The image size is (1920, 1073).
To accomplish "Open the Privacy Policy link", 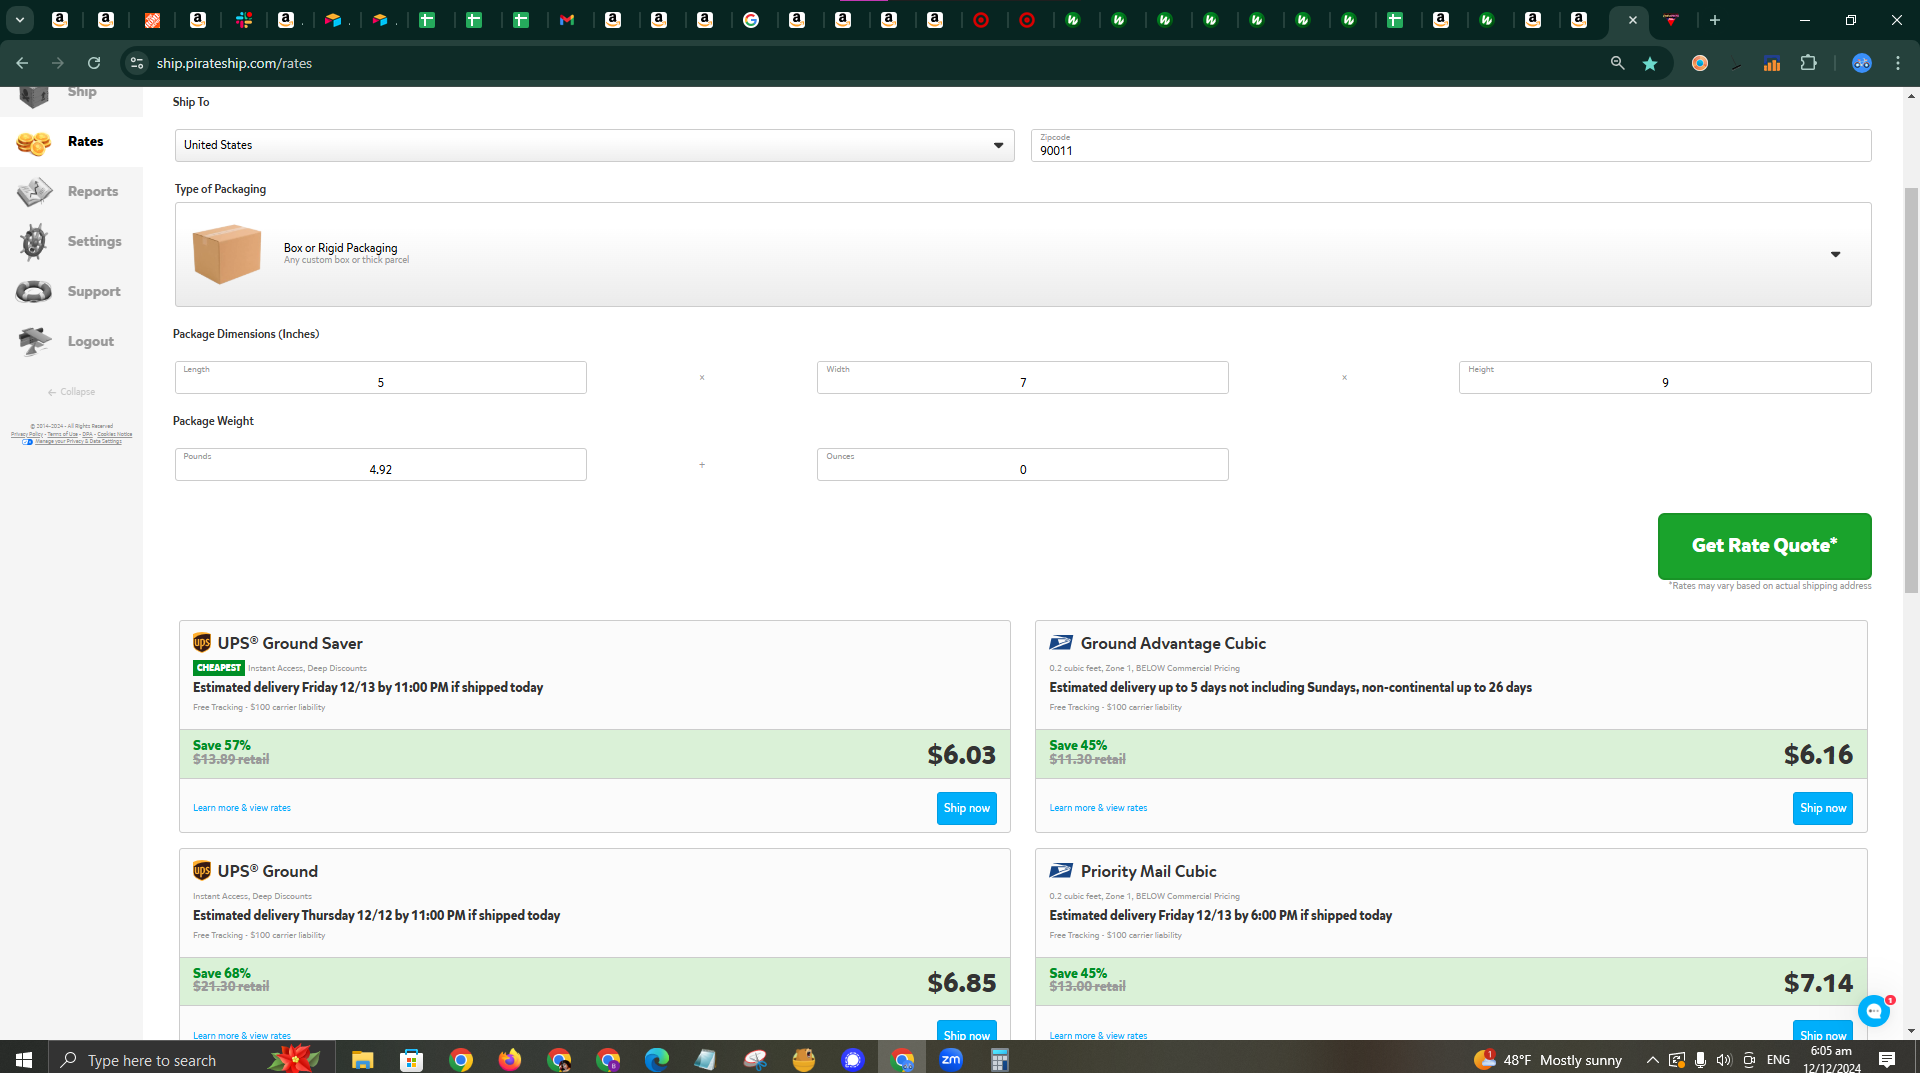I will coord(27,434).
